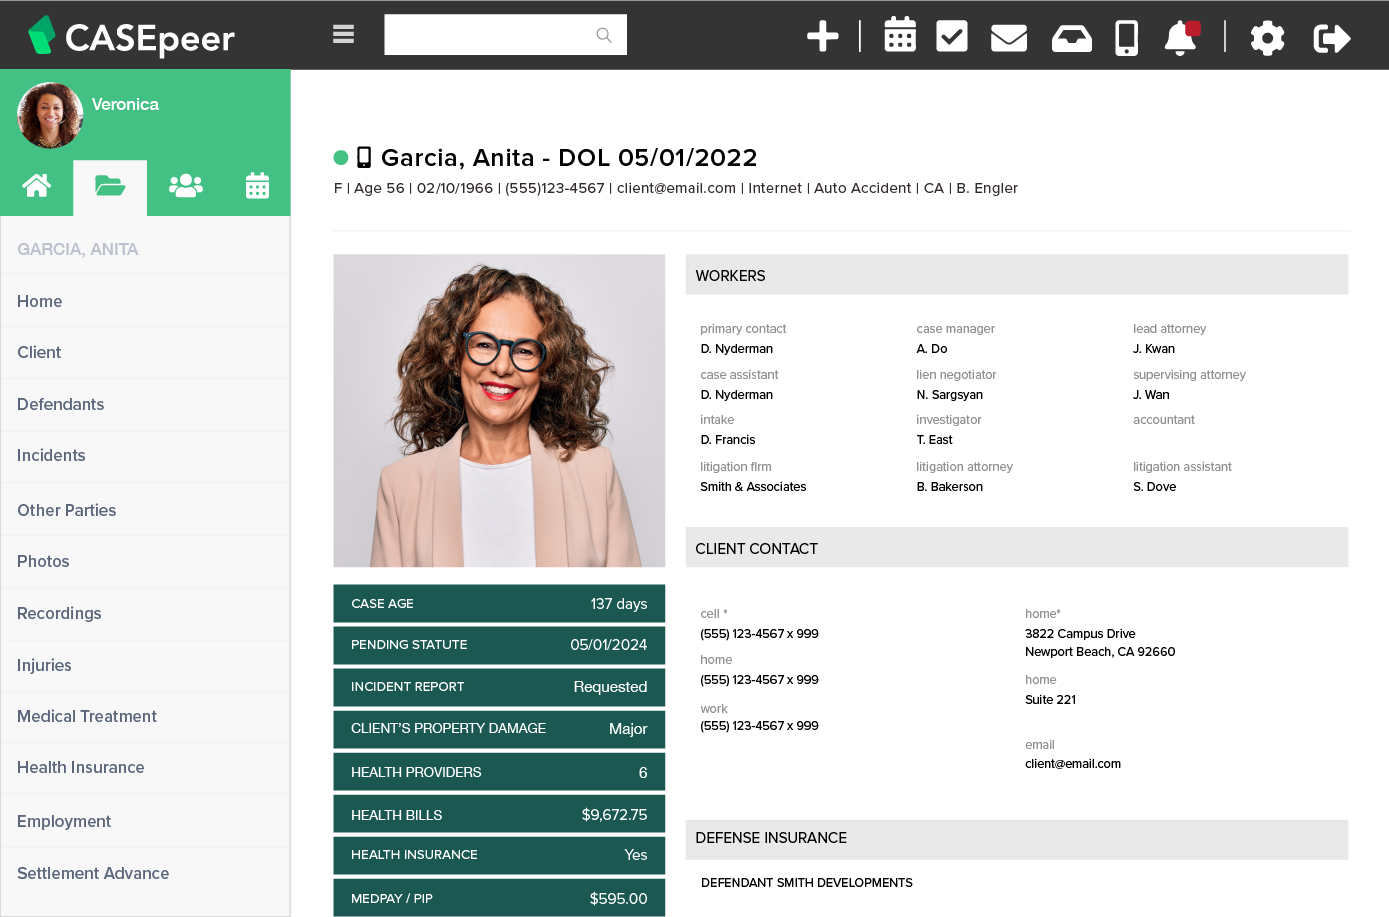
Task: Open the settings gear icon
Action: tap(1266, 37)
